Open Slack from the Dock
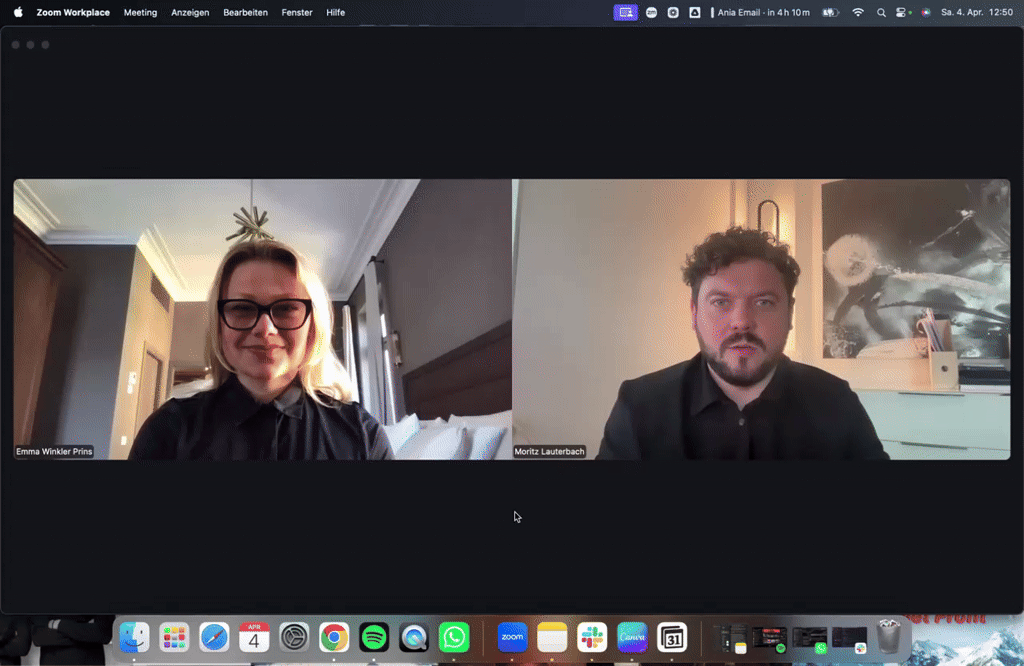The height and width of the screenshot is (666, 1024). 592,637
